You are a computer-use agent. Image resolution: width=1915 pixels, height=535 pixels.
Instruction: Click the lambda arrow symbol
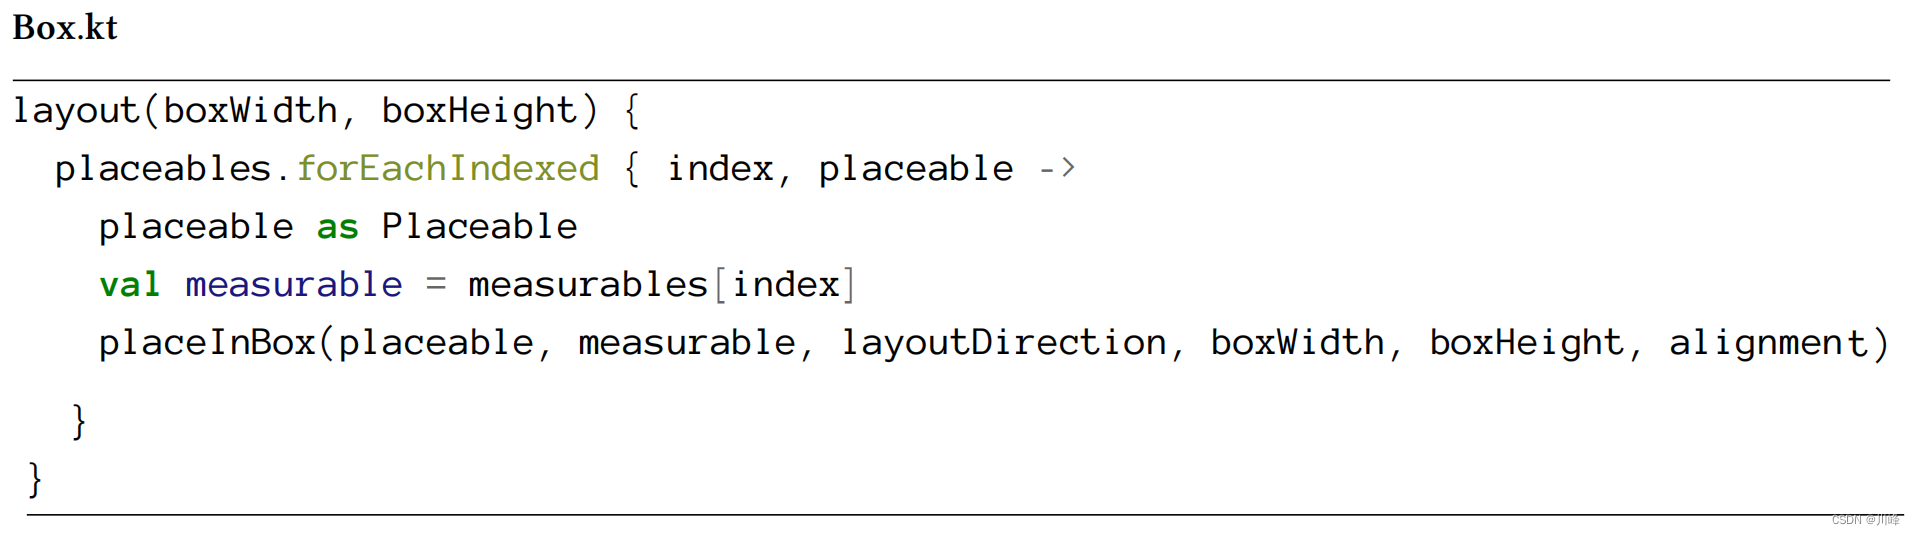click(x=1057, y=168)
